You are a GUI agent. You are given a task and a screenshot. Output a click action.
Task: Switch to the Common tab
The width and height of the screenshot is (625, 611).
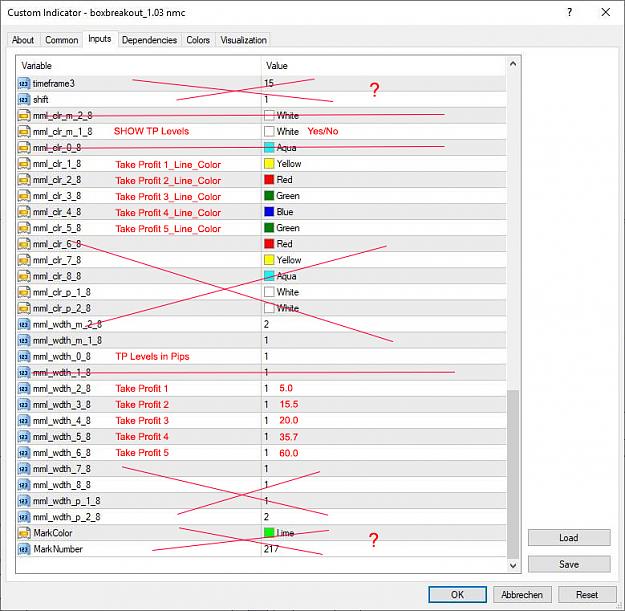click(61, 40)
